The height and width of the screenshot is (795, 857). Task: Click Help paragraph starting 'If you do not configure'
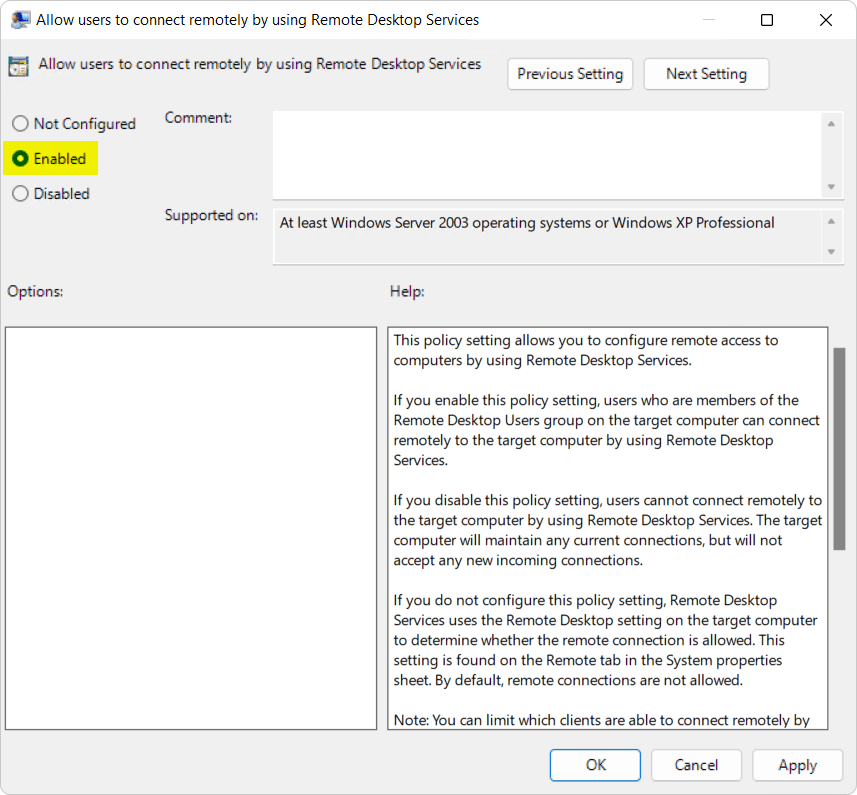tap(605, 640)
